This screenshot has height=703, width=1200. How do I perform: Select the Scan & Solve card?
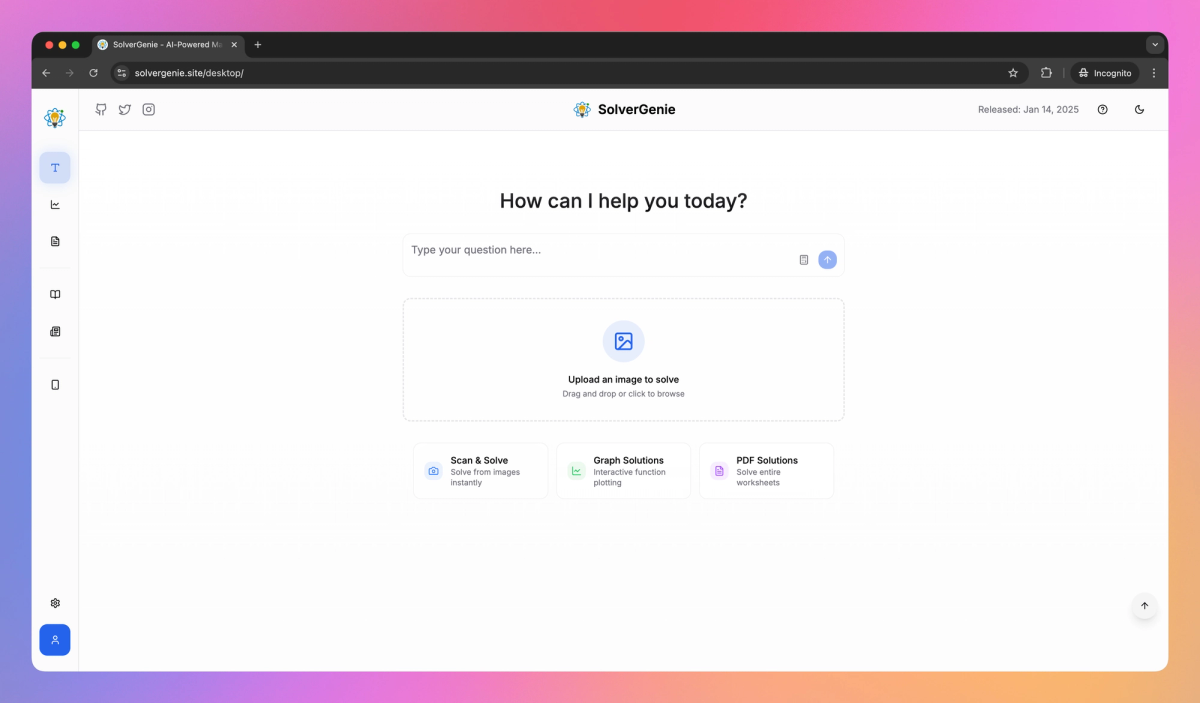tap(480, 470)
